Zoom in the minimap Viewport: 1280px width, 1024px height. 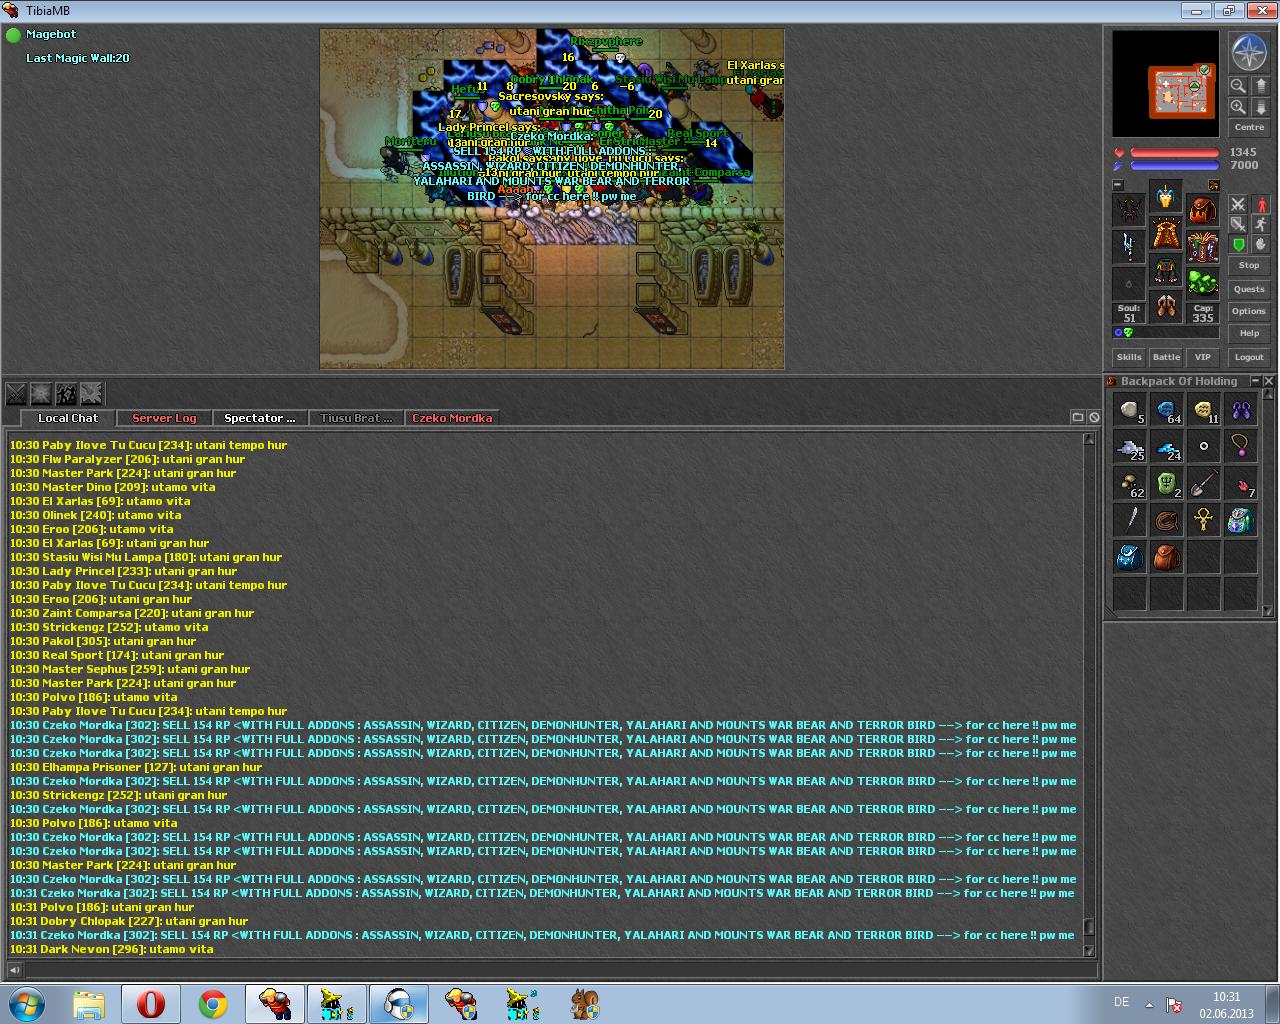tap(1238, 107)
